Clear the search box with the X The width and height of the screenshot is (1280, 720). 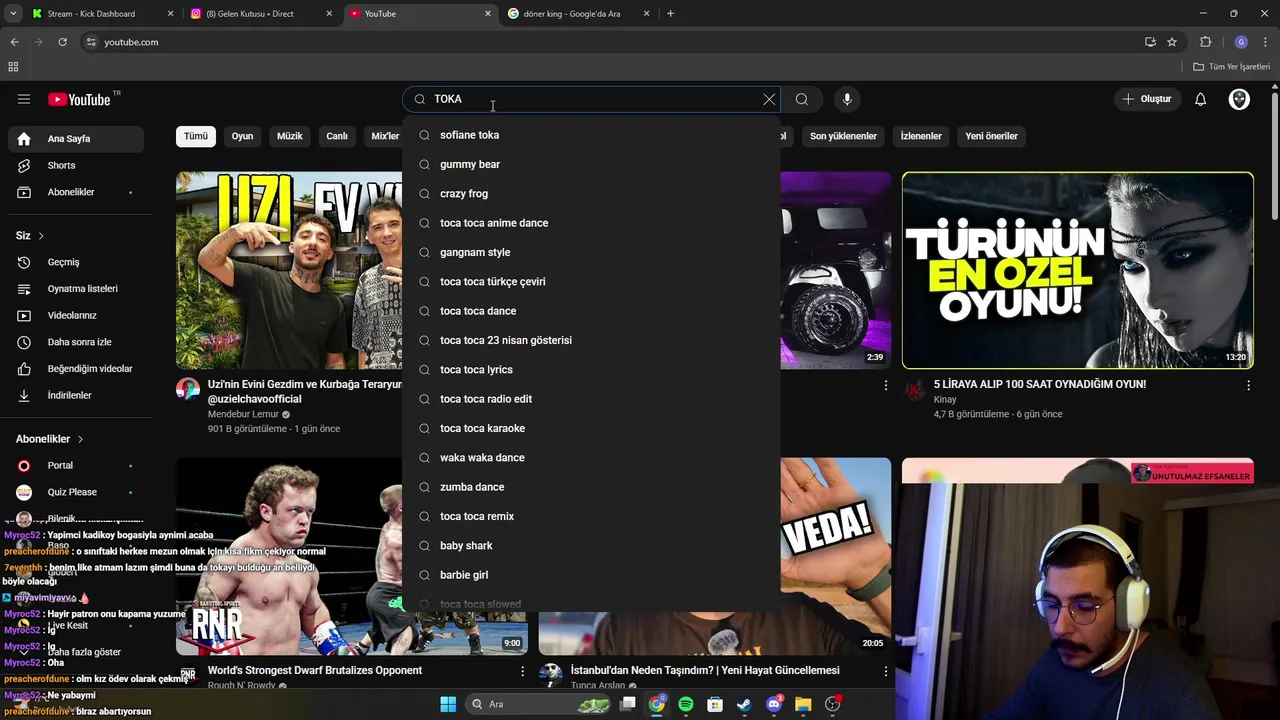point(769,99)
